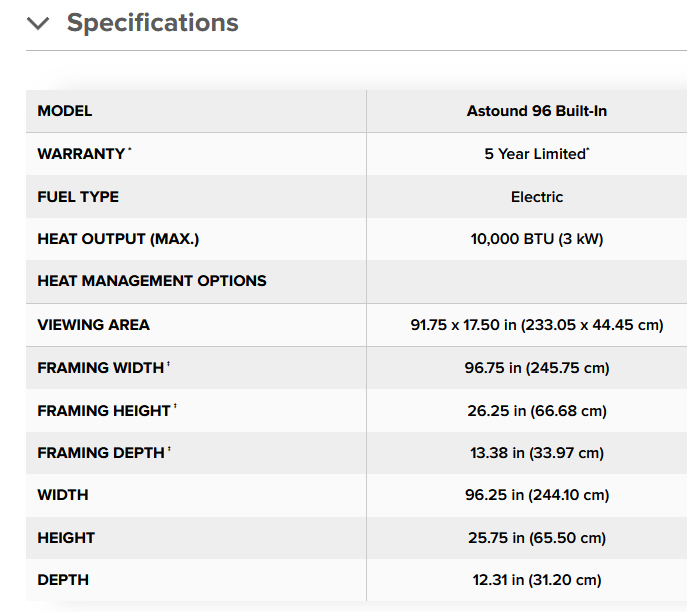The height and width of the screenshot is (612, 687).
Task: Click the Specifications heading
Action: coord(152,22)
